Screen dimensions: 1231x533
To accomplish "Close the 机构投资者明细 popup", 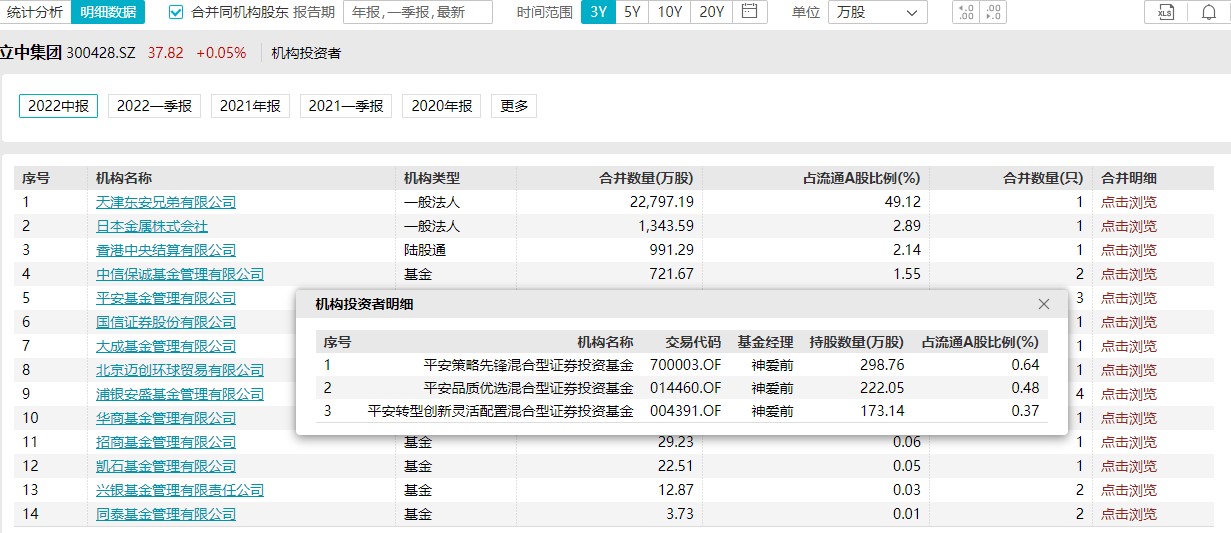I will (1044, 304).
